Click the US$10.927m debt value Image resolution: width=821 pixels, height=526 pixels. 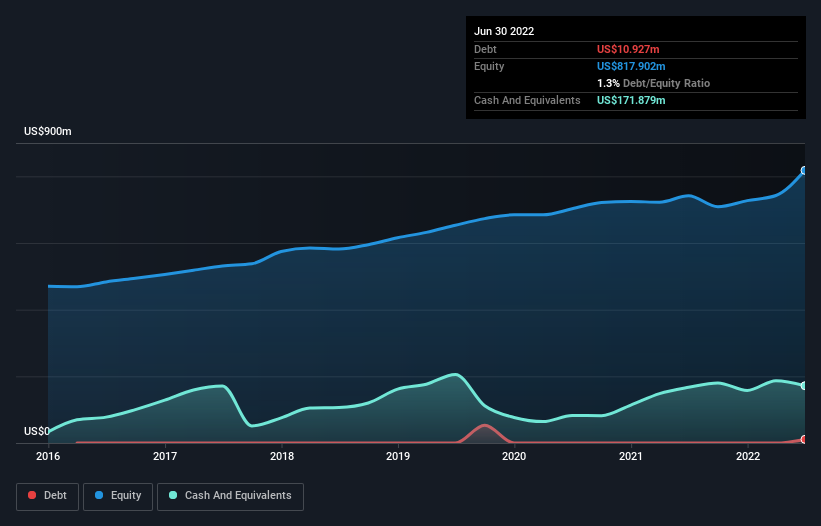point(628,49)
